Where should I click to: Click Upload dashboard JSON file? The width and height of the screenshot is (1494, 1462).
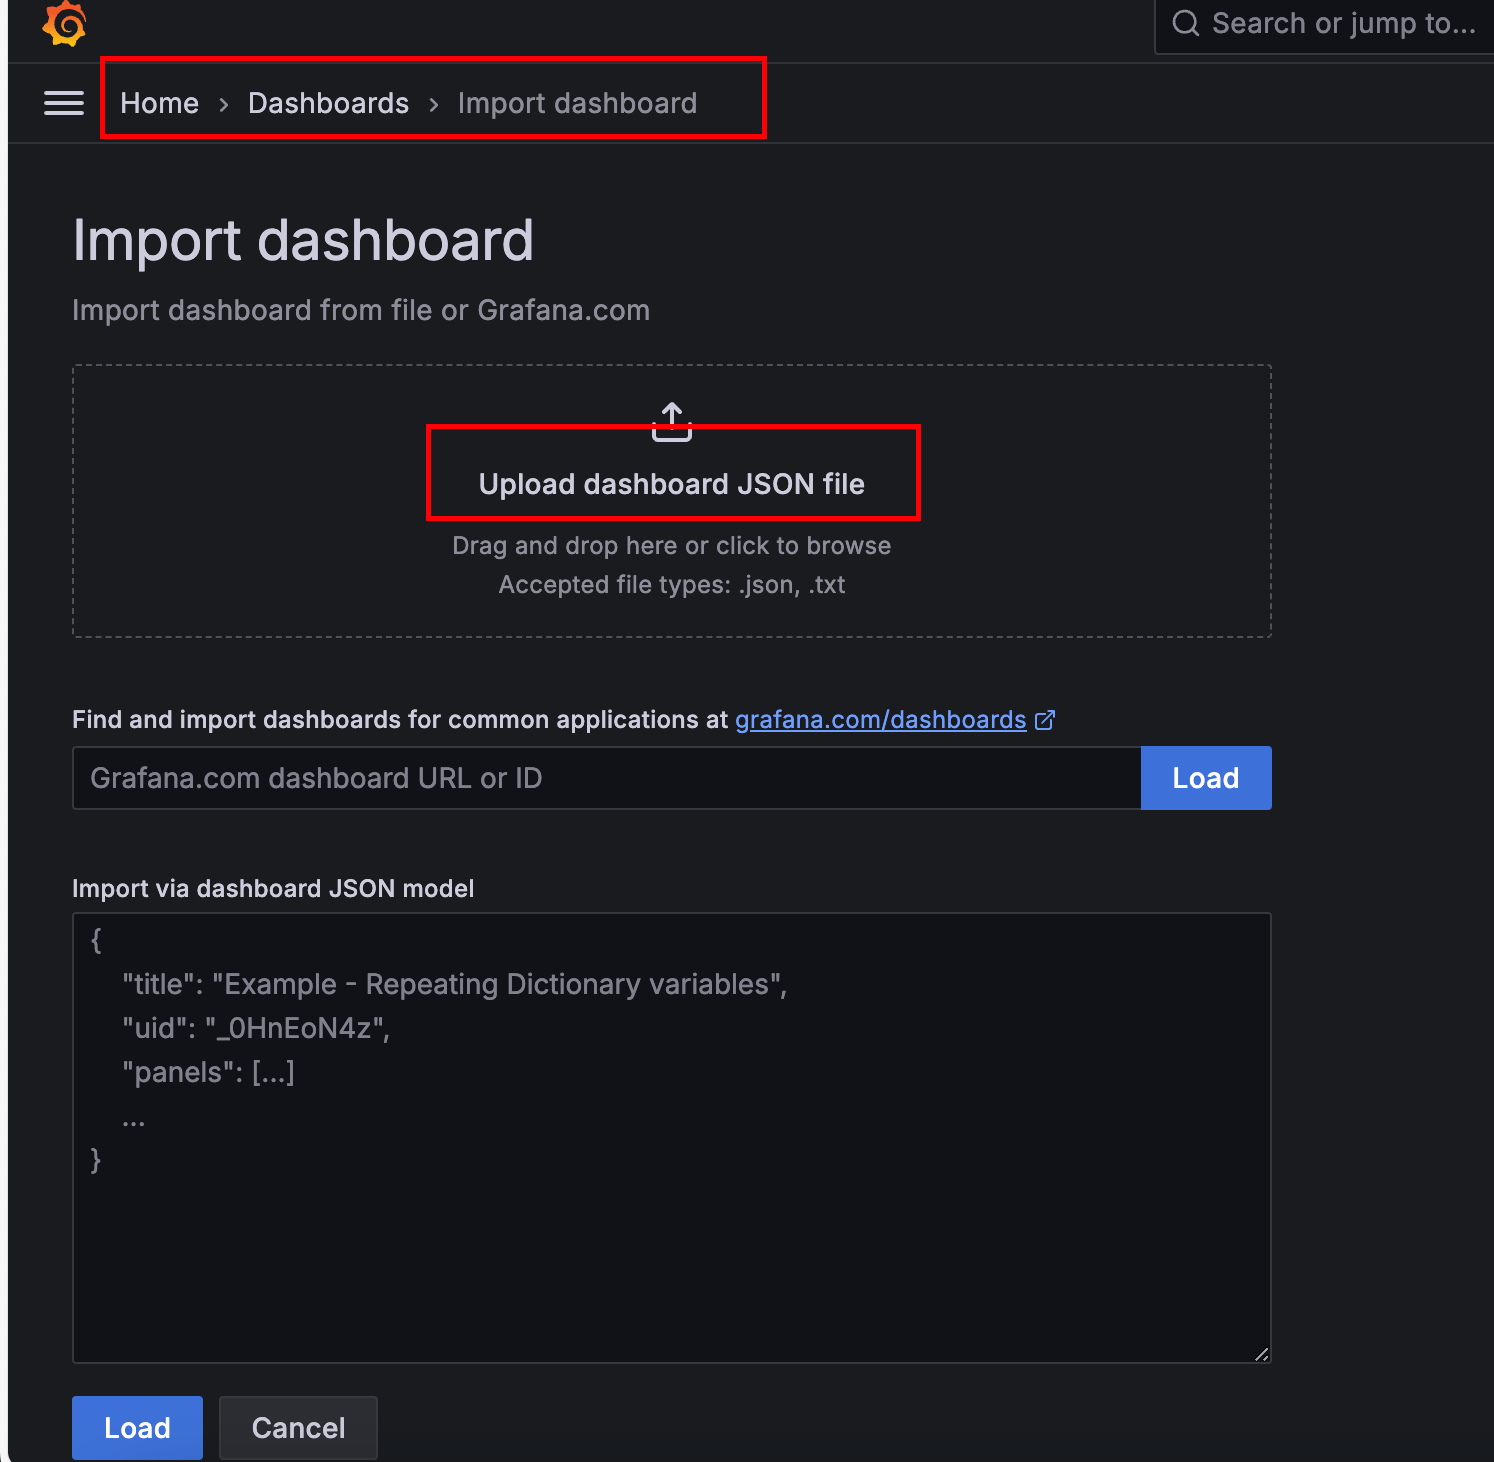[672, 484]
